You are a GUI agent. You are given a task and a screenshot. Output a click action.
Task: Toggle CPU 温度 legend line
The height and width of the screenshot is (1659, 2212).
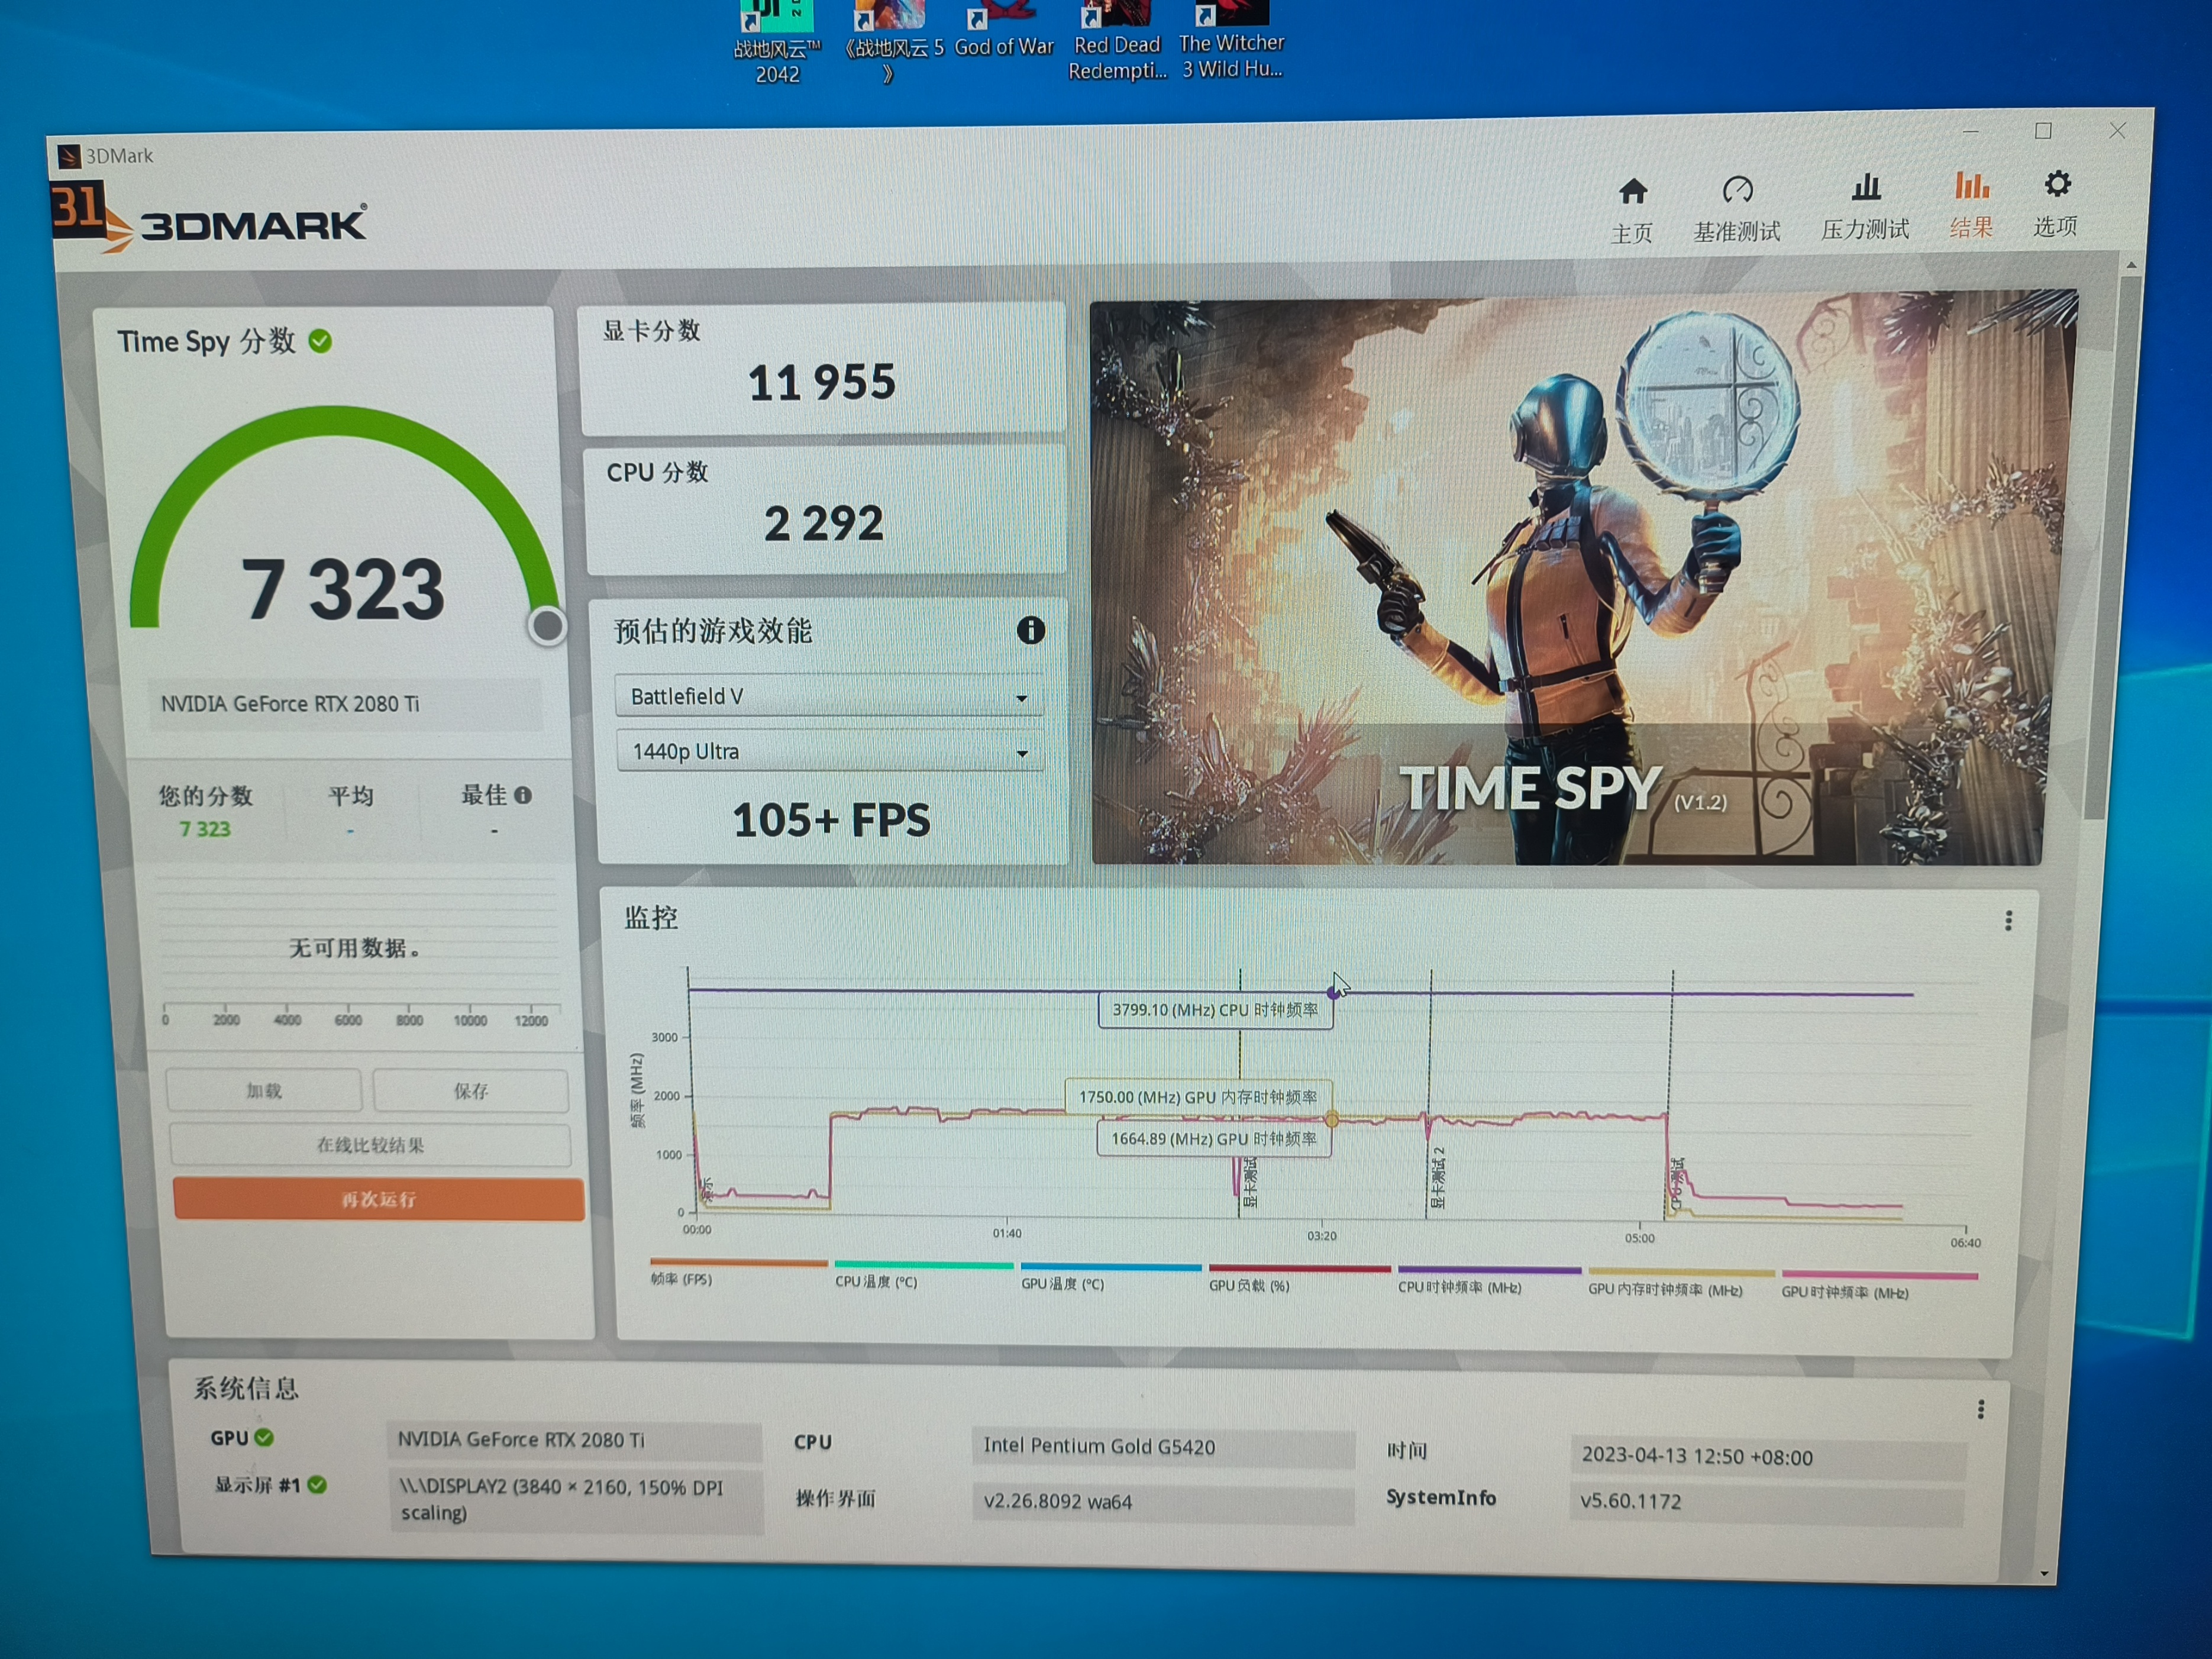click(876, 1281)
